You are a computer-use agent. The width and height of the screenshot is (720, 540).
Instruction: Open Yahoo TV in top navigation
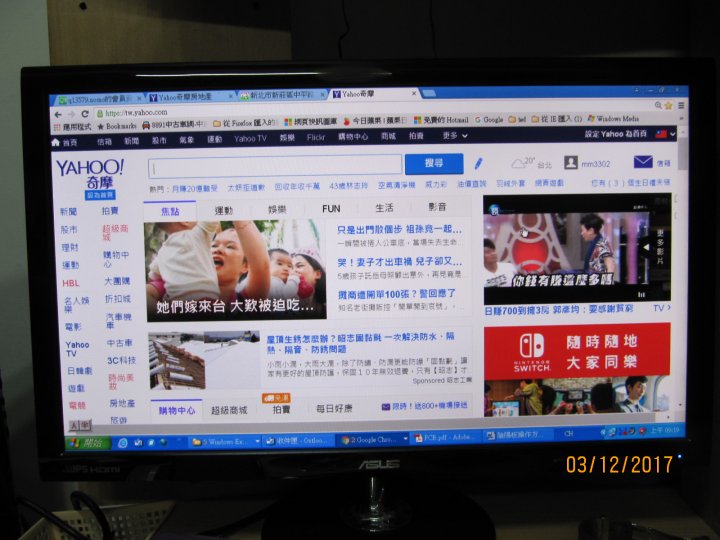pyautogui.click(x=250, y=138)
